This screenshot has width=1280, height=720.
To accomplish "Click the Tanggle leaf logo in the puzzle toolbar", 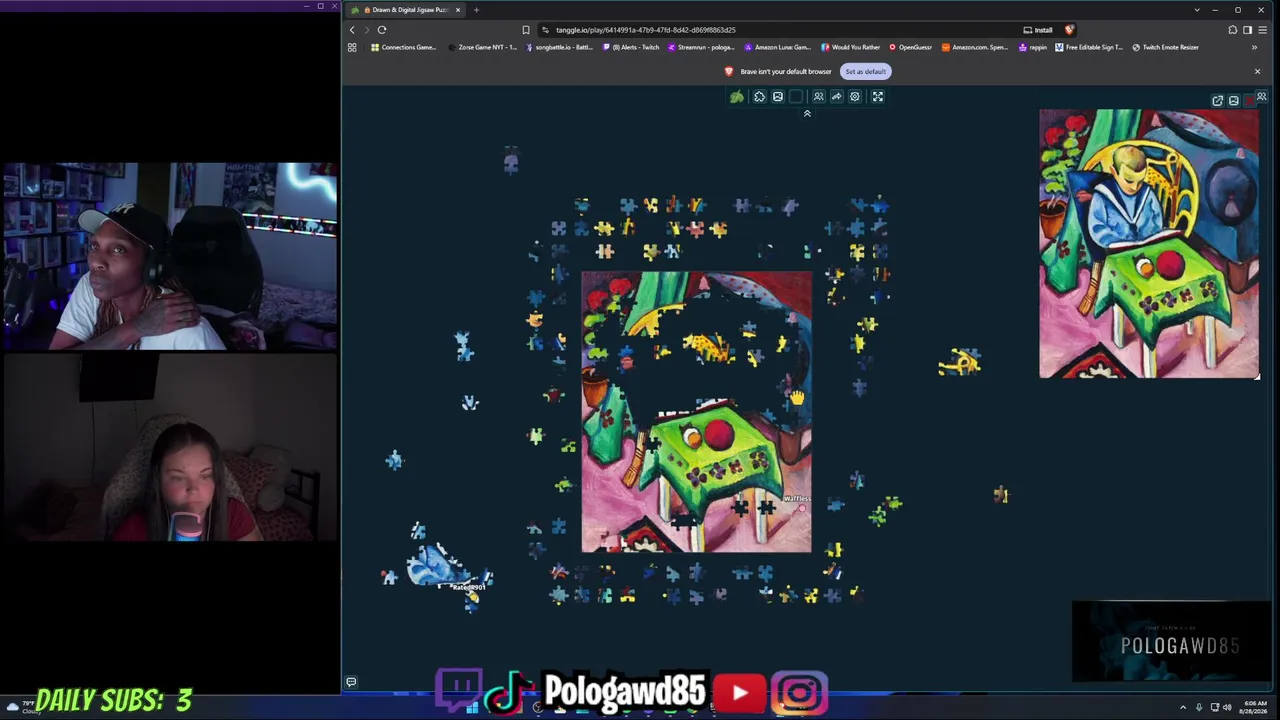I will 737,97.
